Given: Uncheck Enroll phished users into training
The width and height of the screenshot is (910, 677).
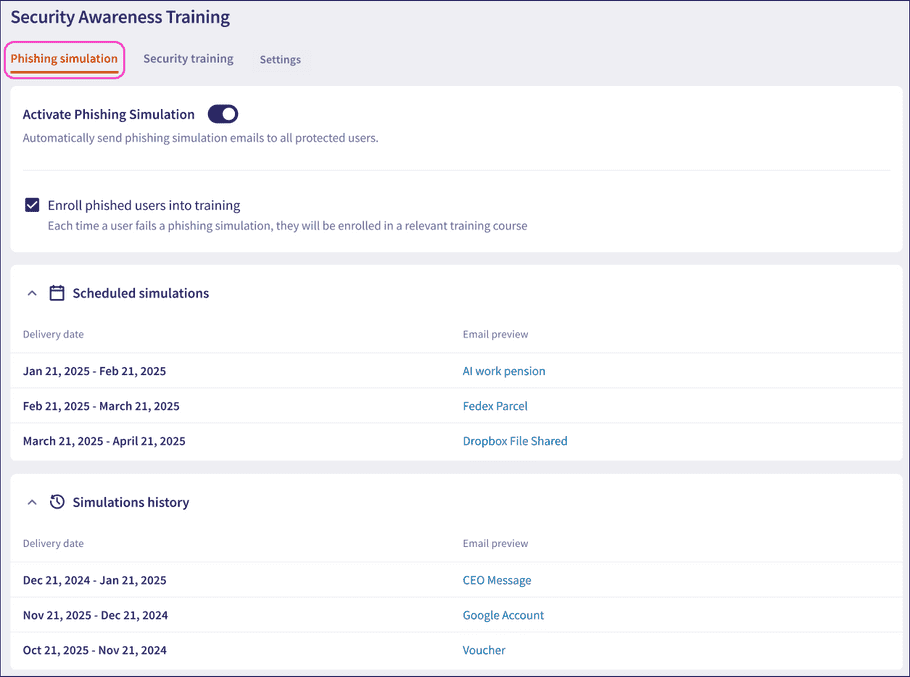Looking at the screenshot, I should 32,204.
